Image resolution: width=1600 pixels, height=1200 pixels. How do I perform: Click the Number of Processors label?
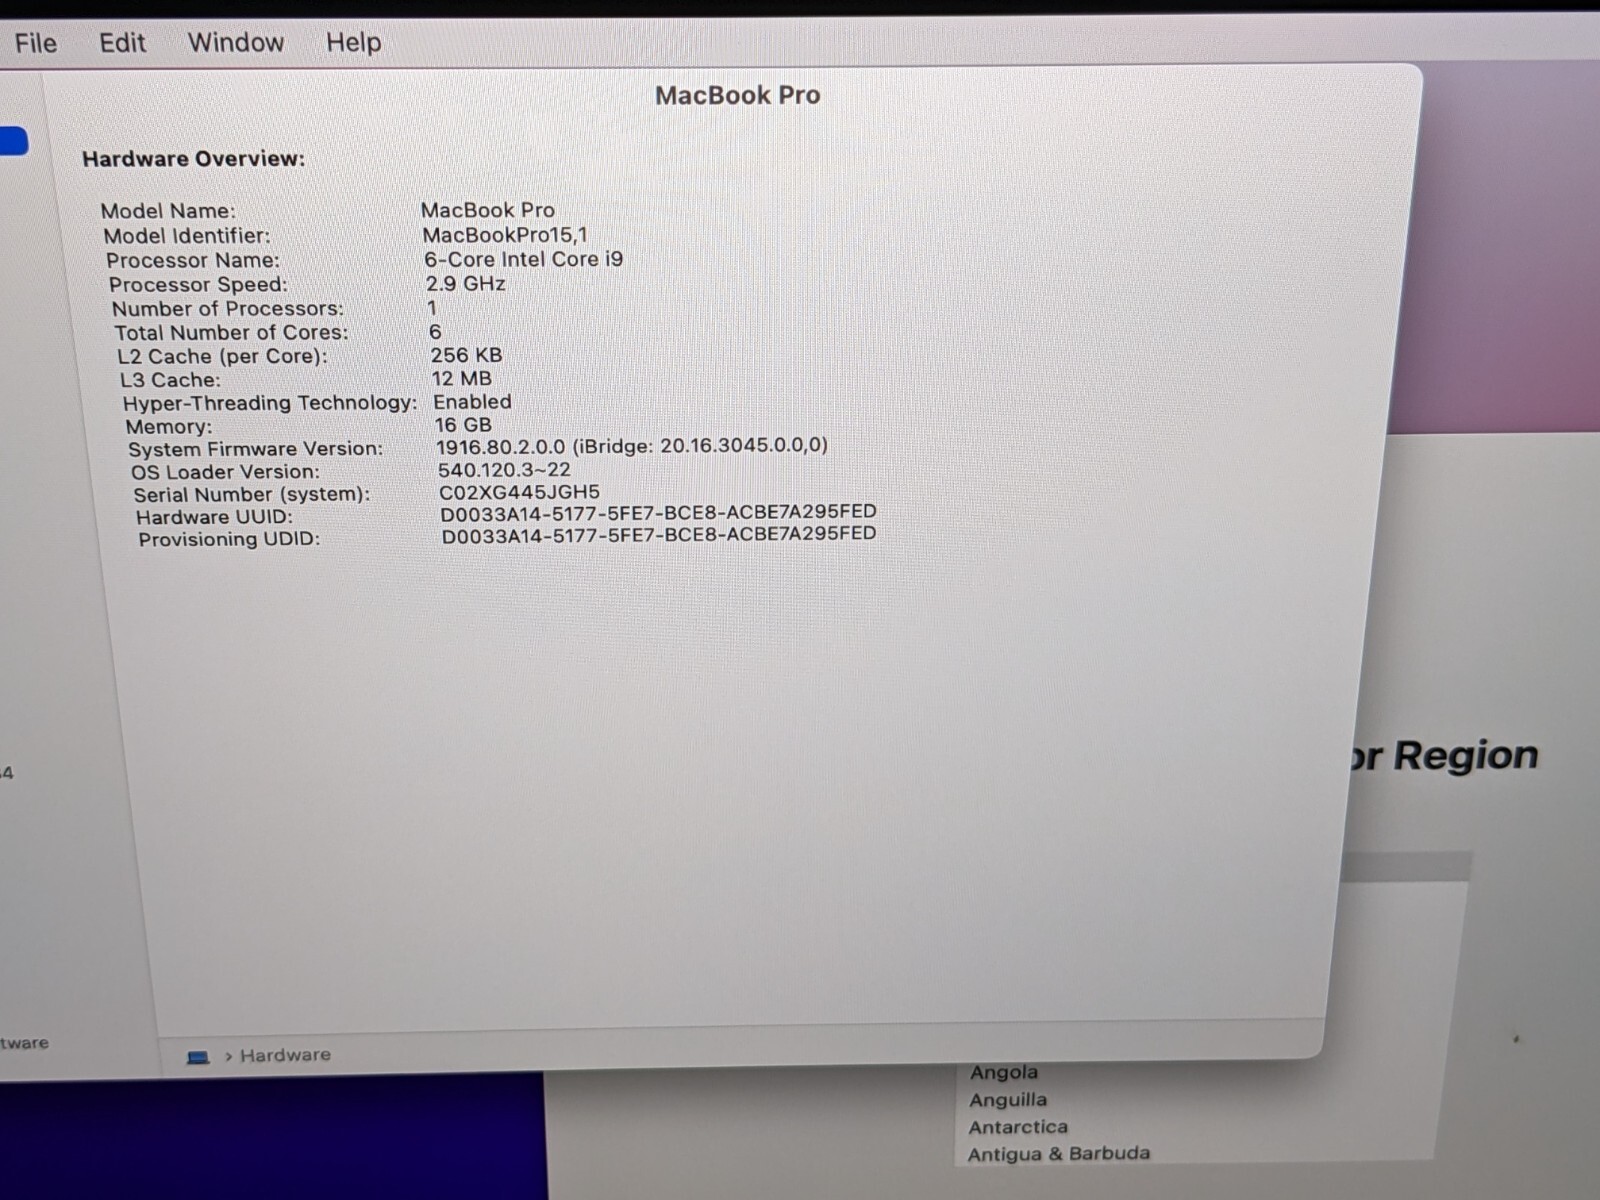click(227, 309)
